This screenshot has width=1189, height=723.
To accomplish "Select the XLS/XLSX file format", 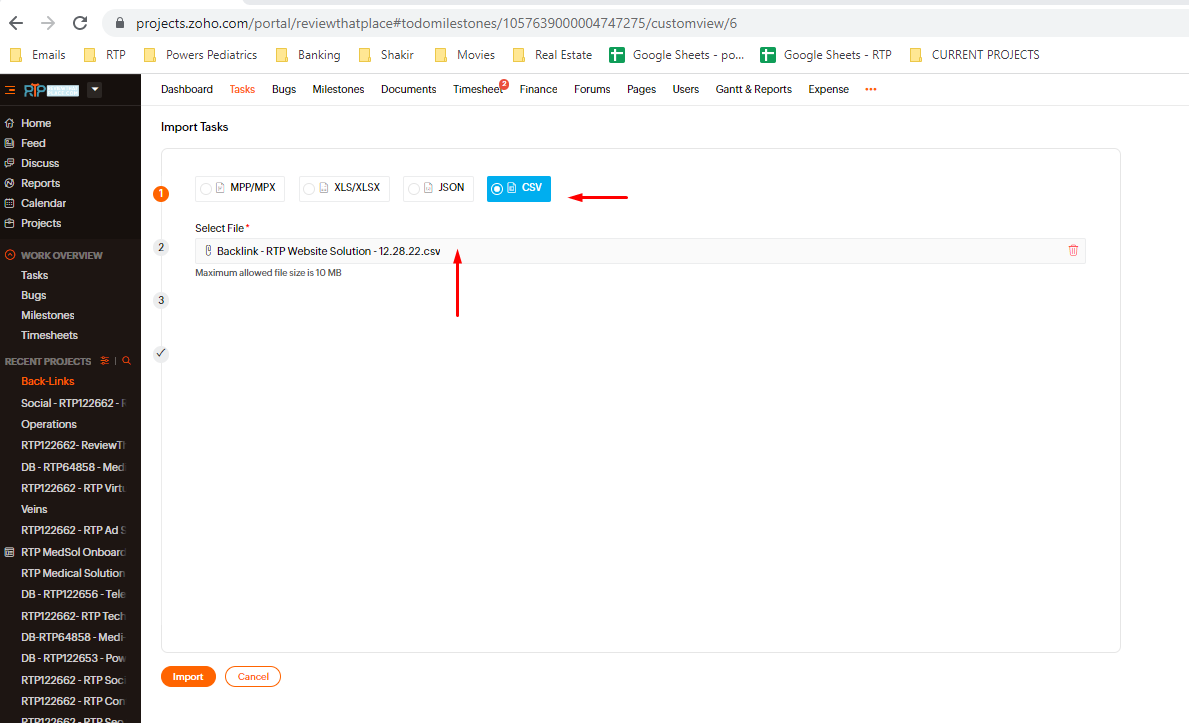I will [344, 188].
